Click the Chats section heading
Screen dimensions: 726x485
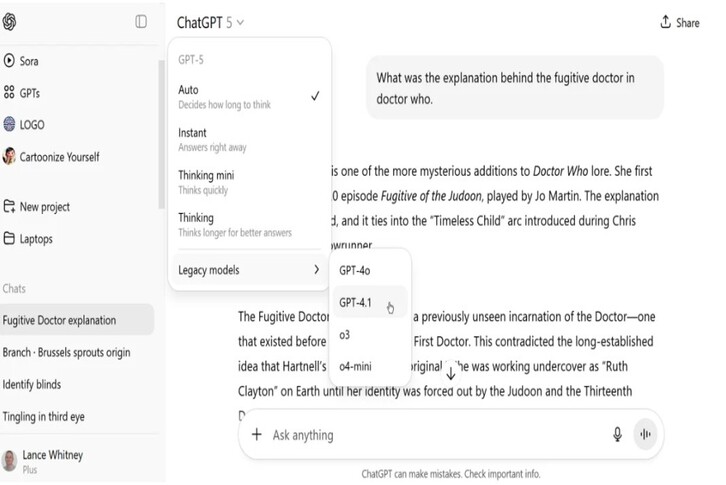tap(14, 289)
